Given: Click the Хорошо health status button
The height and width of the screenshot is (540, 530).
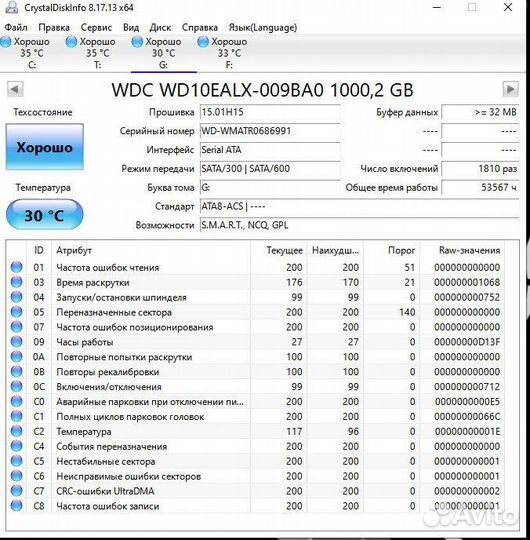Looking at the screenshot, I should pos(44,147).
